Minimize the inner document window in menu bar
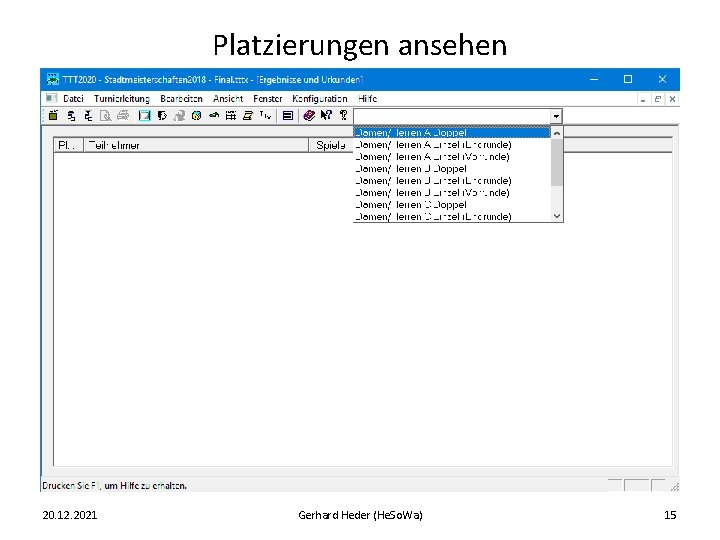The width and height of the screenshot is (720, 540). tap(643, 99)
